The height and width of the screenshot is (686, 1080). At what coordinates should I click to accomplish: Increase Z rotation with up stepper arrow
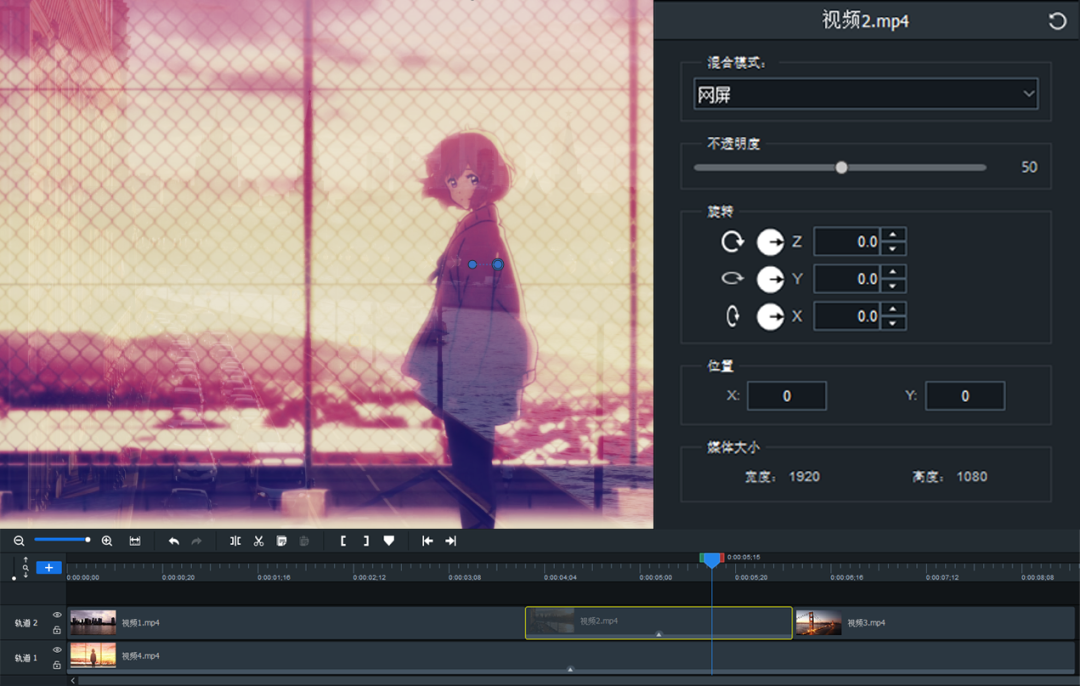(893, 235)
